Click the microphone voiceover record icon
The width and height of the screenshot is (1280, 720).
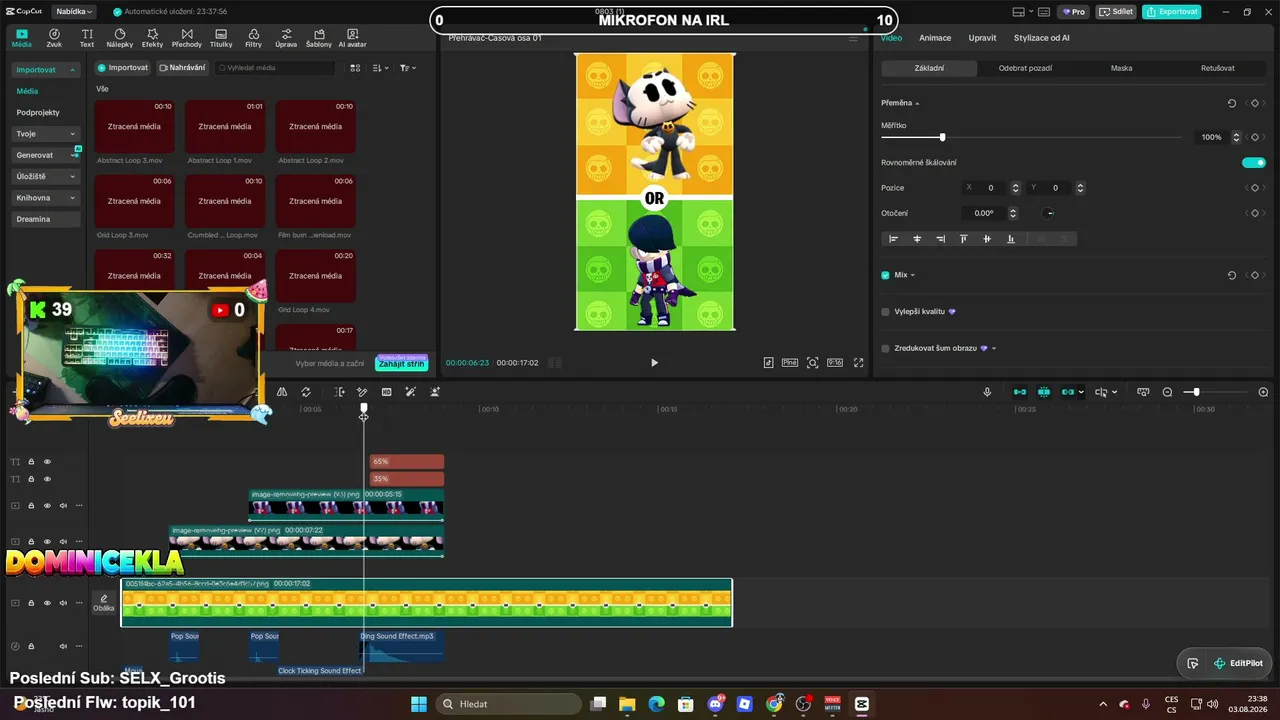coord(987,392)
